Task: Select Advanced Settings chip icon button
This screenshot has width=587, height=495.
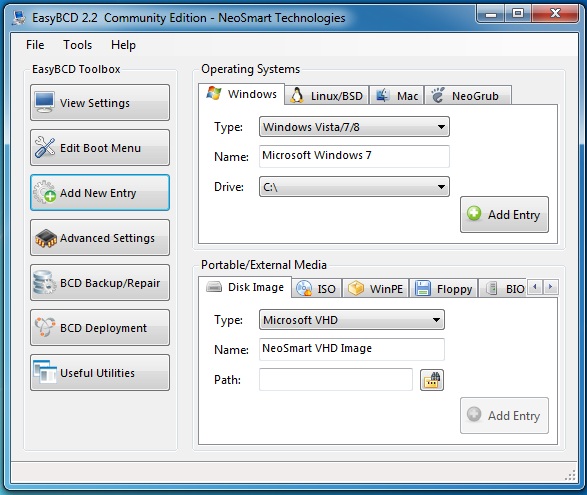Action: (x=100, y=238)
